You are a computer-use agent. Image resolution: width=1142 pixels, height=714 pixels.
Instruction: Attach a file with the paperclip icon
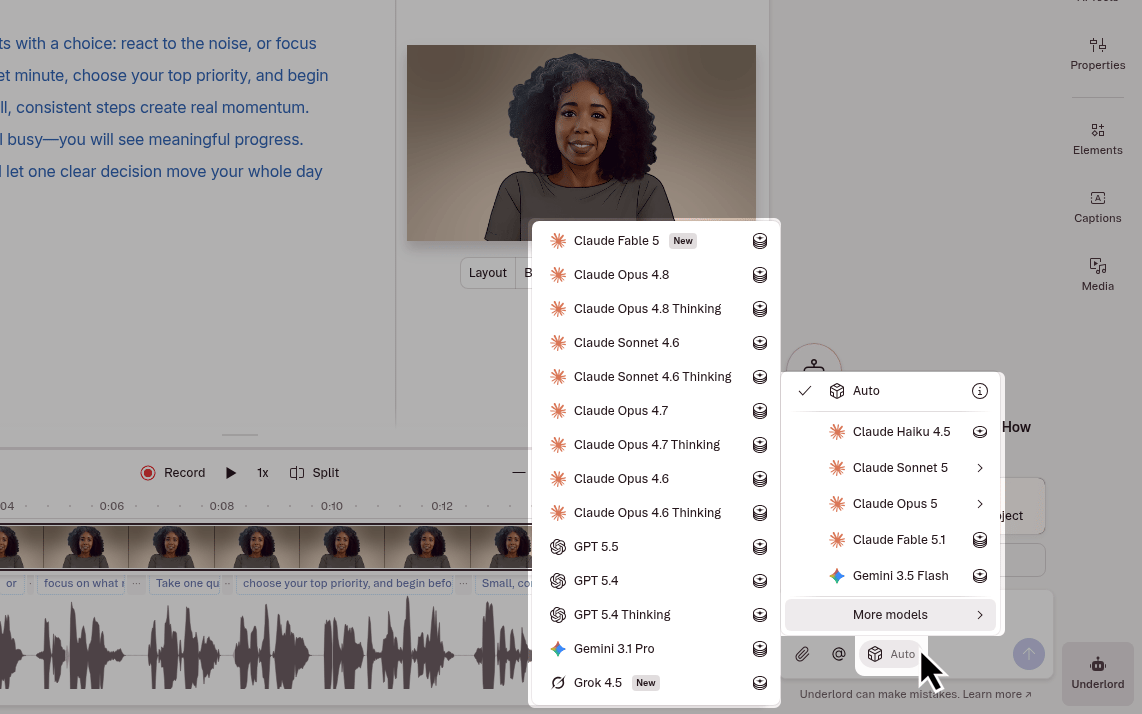[x=802, y=654]
